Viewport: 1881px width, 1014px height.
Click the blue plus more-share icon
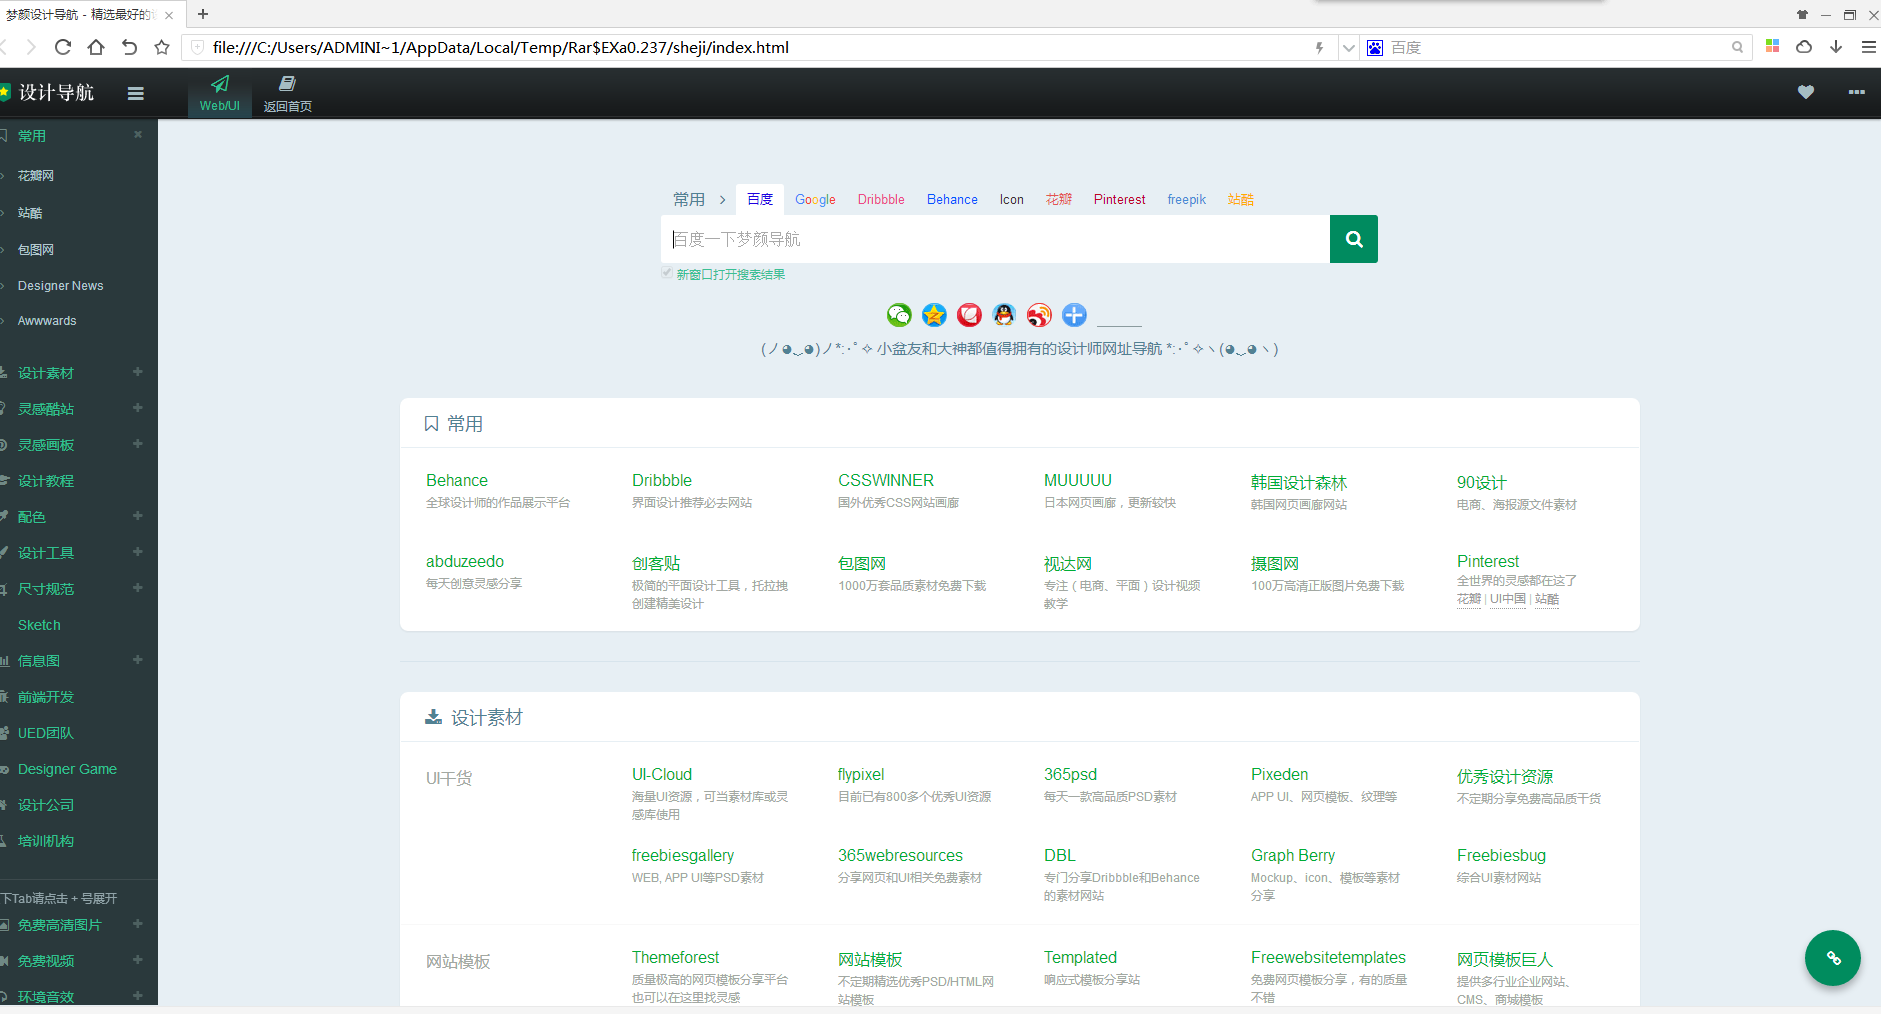(1074, 315)
